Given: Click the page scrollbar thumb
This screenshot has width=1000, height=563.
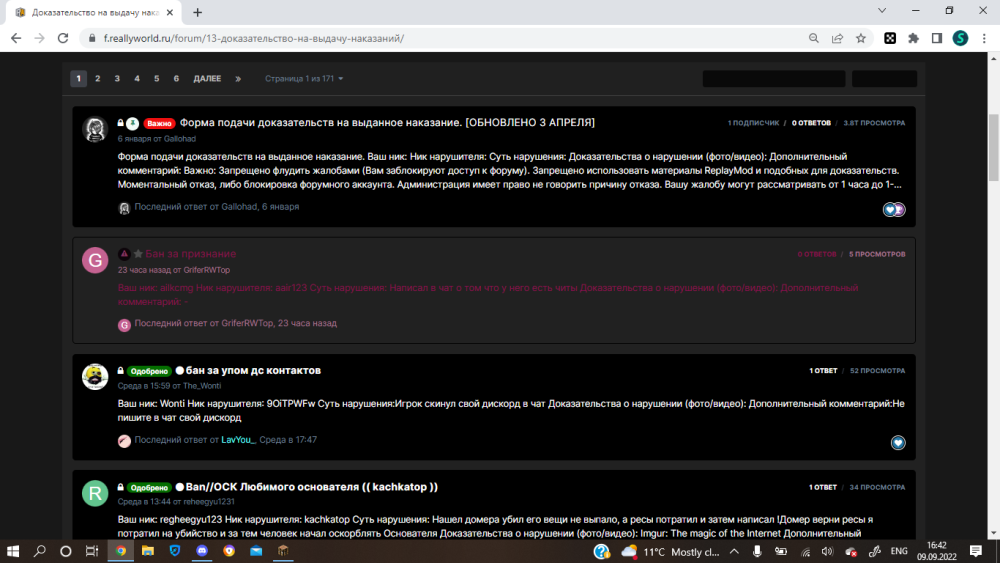Looking at the screenshot, I should pyautogui.click(x=994, y=147).
